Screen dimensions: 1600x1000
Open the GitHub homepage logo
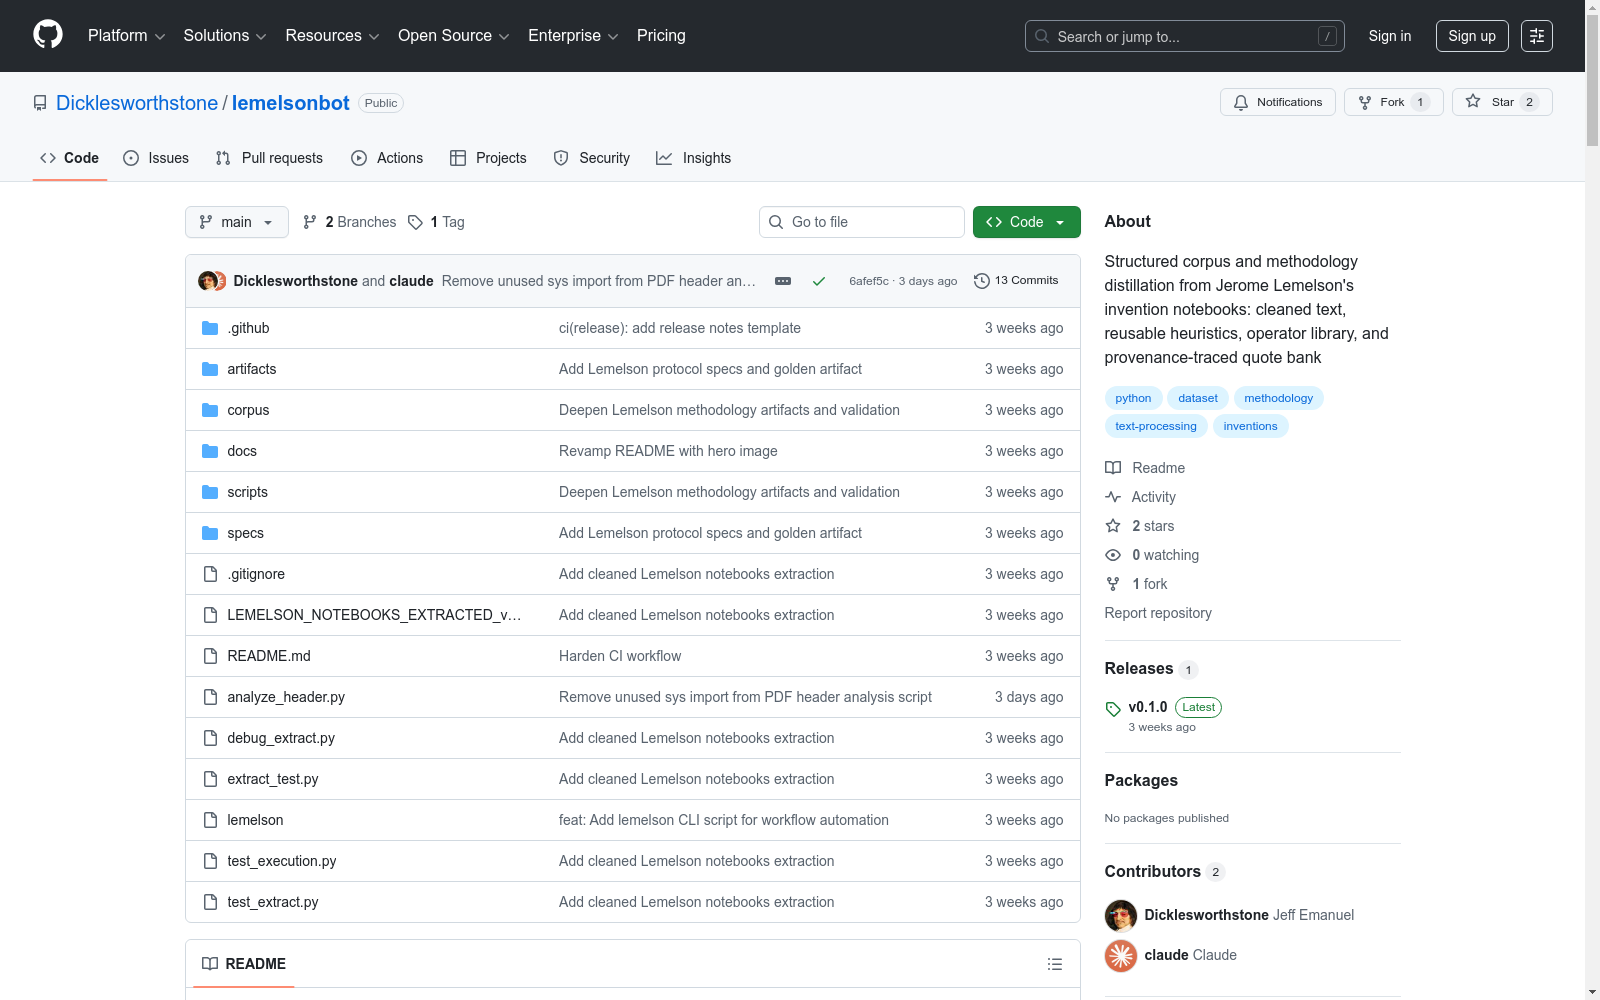pos(48,35)
